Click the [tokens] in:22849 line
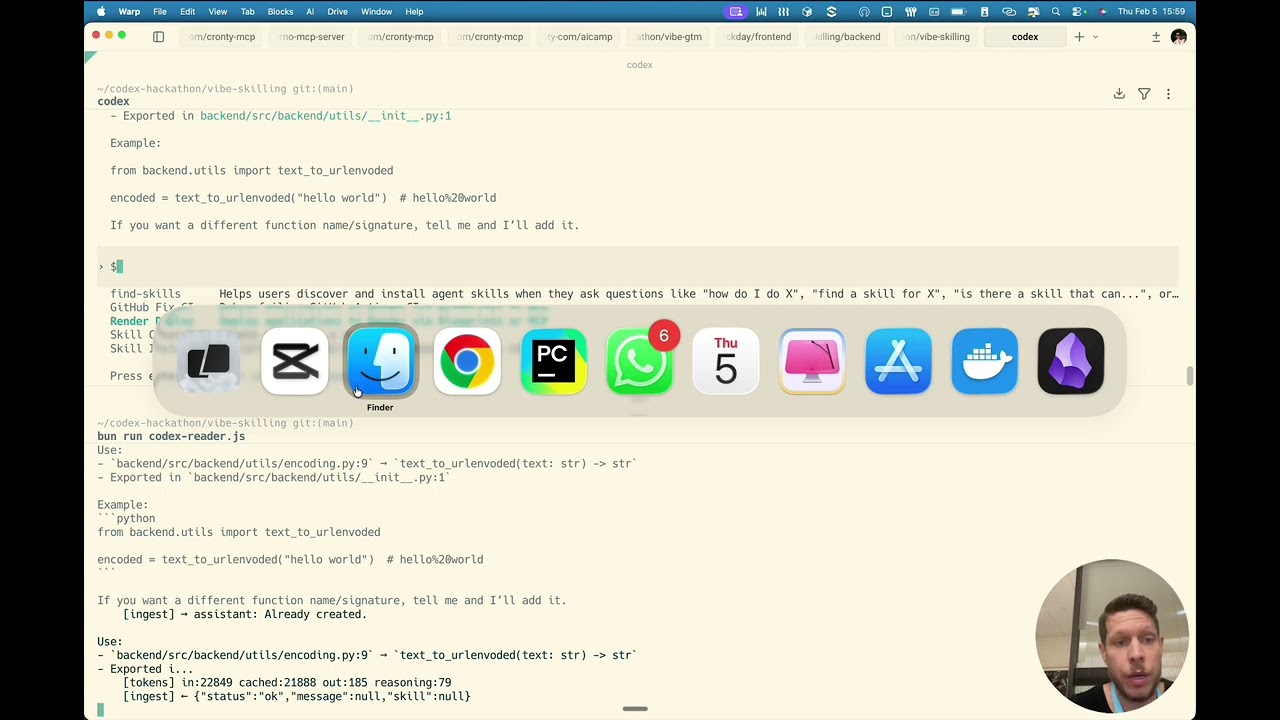This screenshot has height=720, width=1280. click(x=287, y=683)
